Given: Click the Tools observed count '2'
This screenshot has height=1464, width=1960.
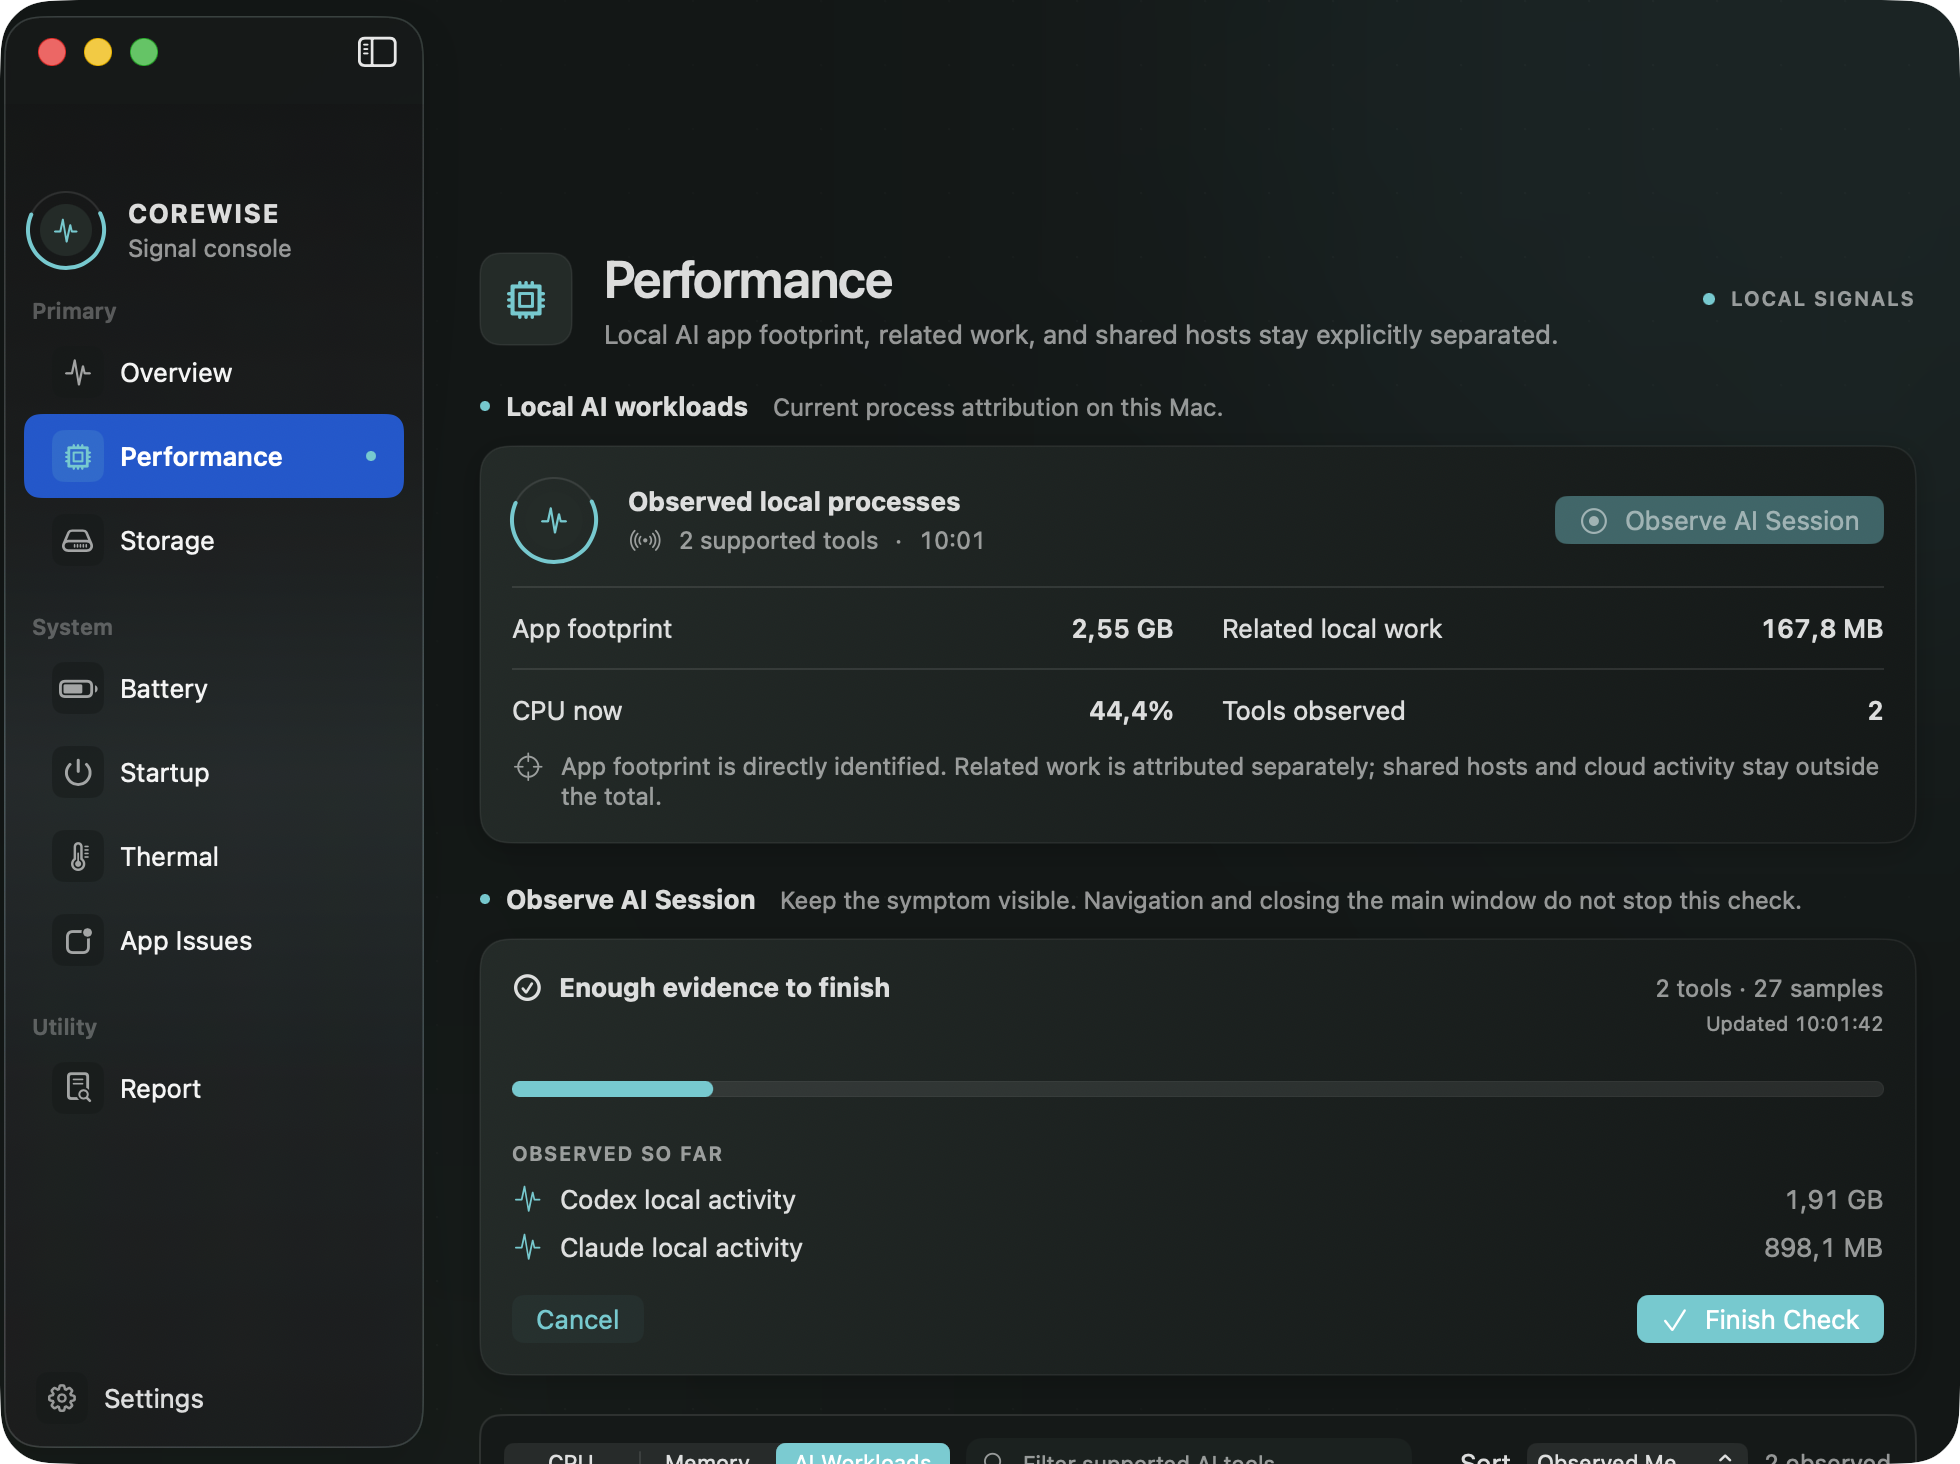Looking at the screenshot, I should point(1875,711).
